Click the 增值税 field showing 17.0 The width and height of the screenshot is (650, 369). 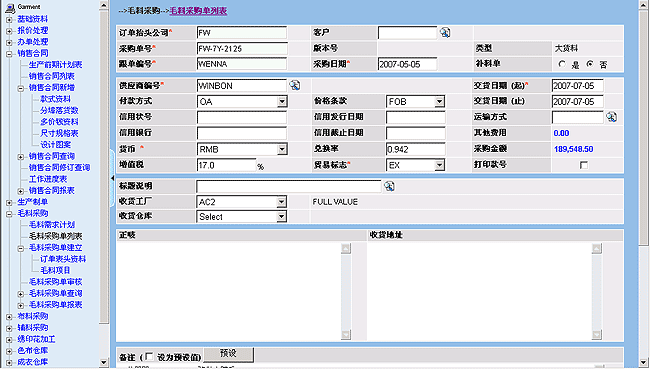point(226,165)
